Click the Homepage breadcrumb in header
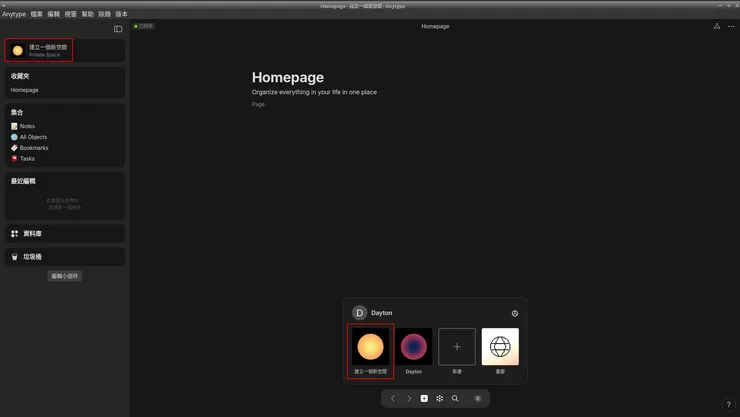This screenshot has height=417, width=740. tap(435, 26)
